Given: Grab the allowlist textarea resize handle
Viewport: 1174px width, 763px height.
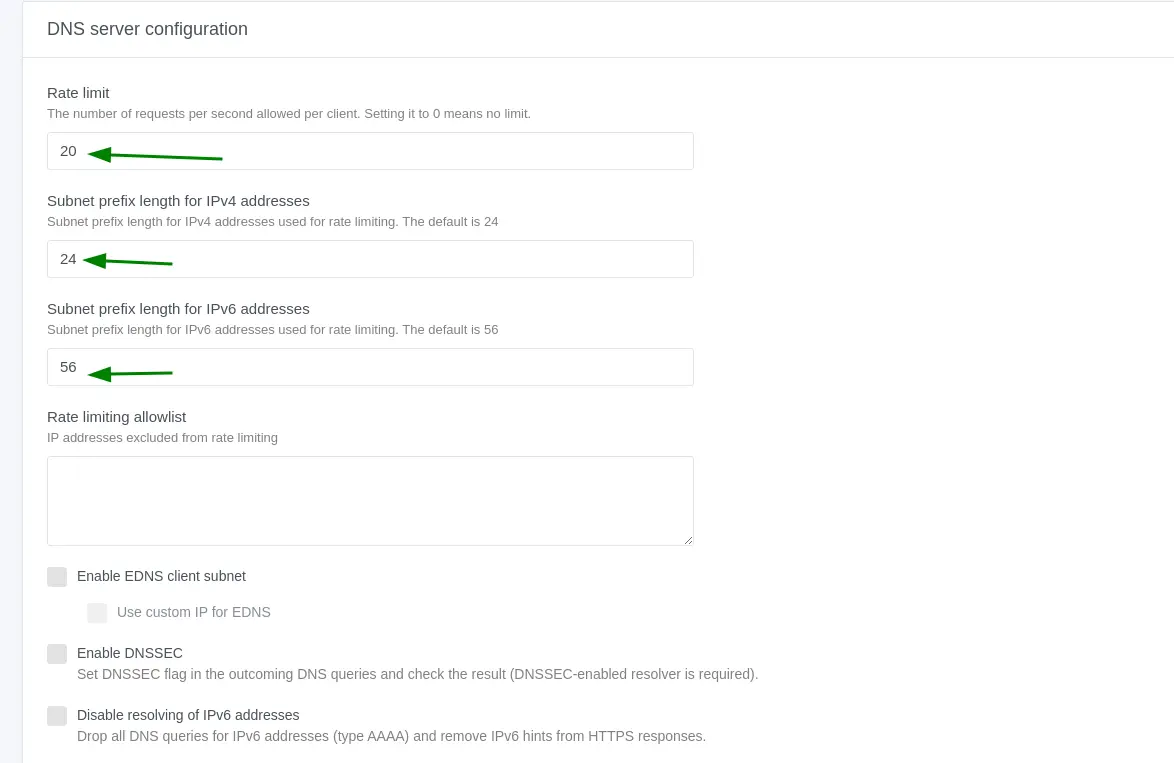Looking at the screenshot, I should click(x=688, y=540).
